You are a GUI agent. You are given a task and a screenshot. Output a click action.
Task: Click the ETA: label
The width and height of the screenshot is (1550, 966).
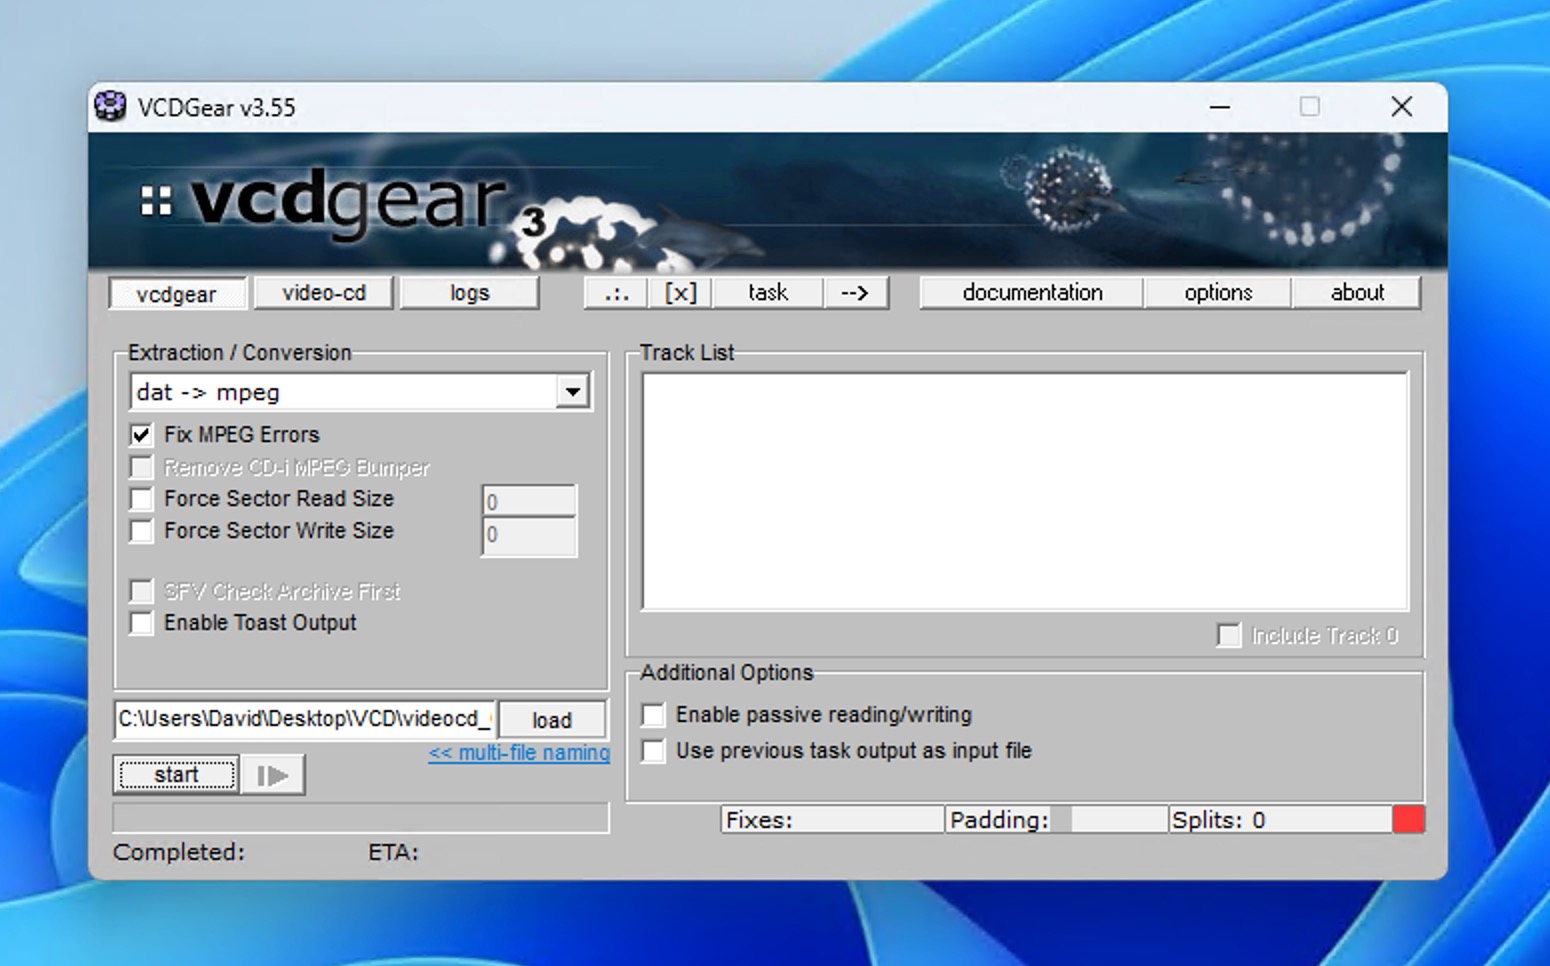pos(393,852)
